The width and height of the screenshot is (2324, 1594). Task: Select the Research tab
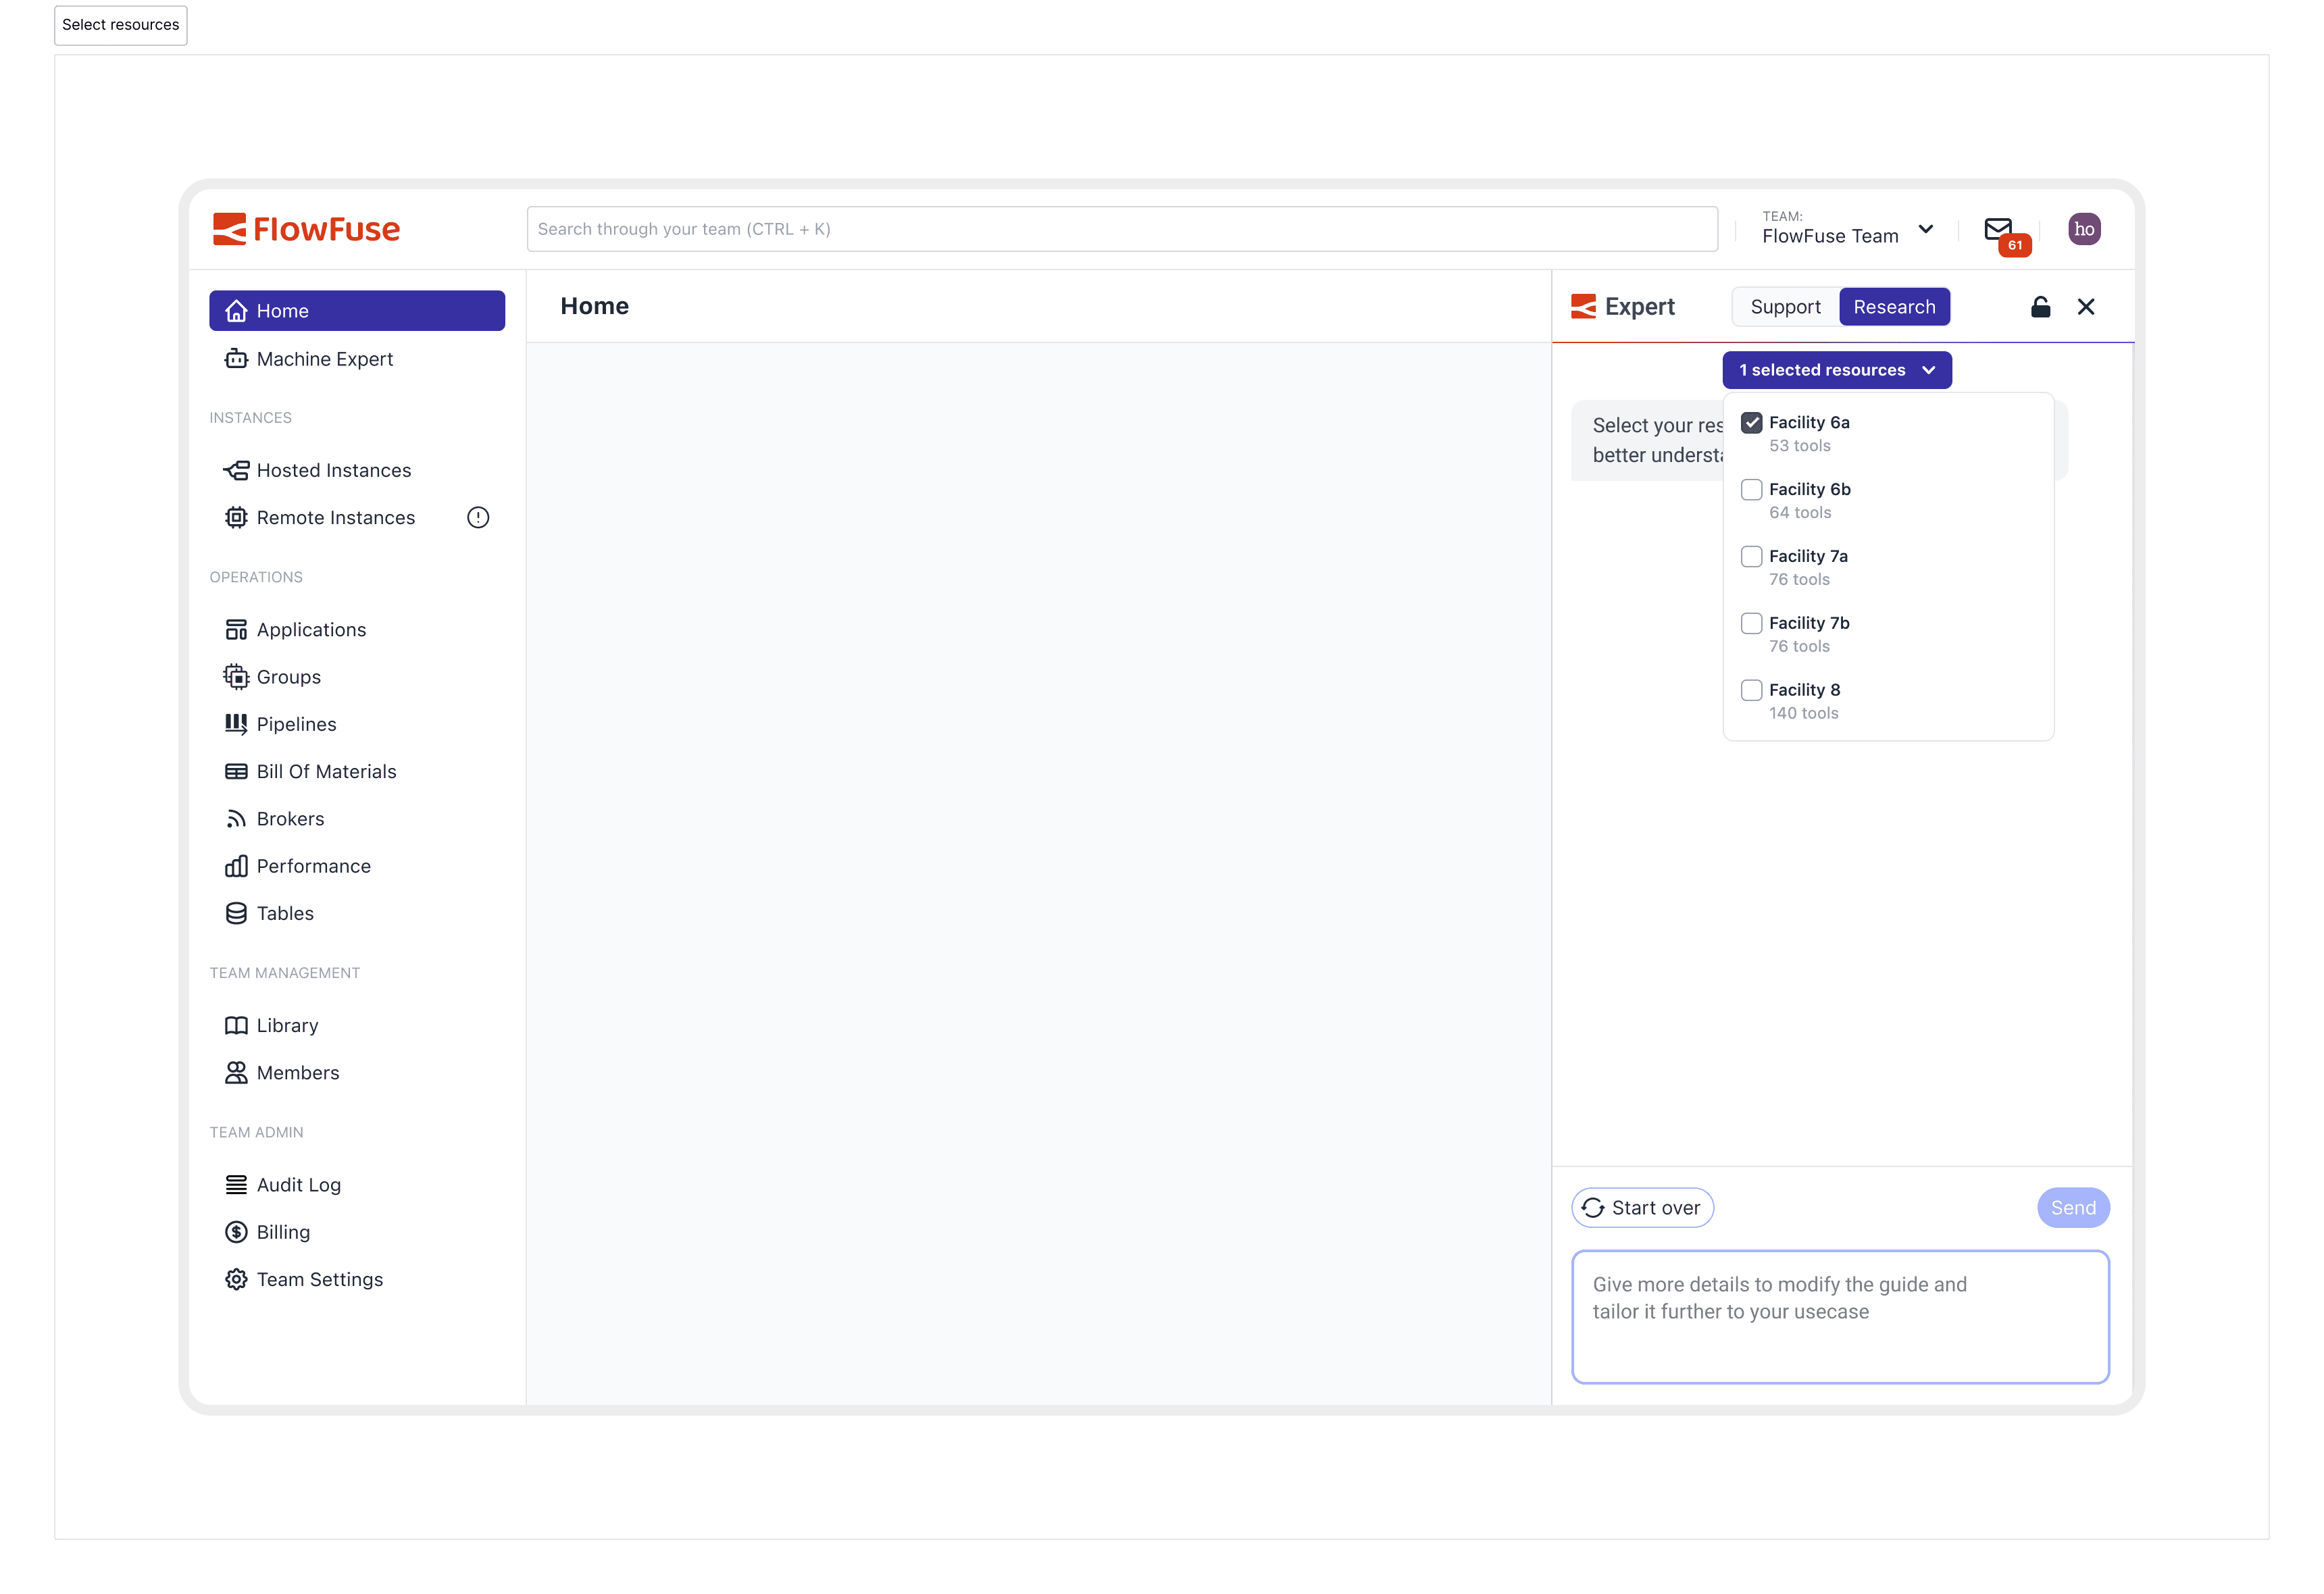click(x=1894, y=306)
